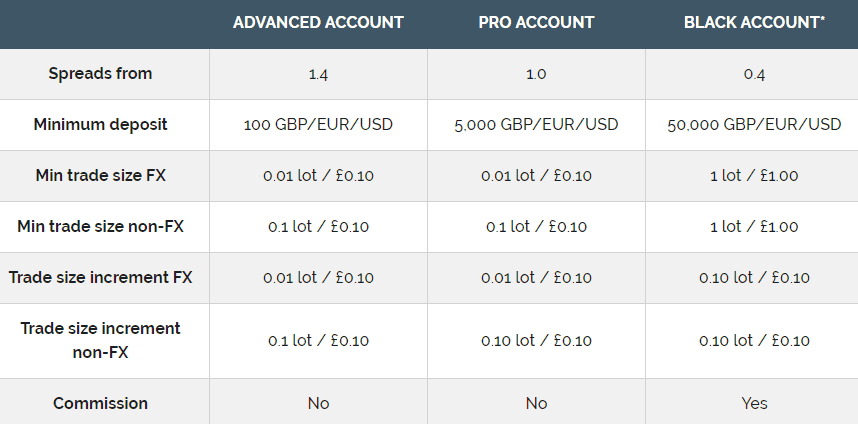Select the 5,000 GBP/EUR/USD deposit cell
Image resolution: width=858 pixels, height=424 pixels.
[536, 125]
